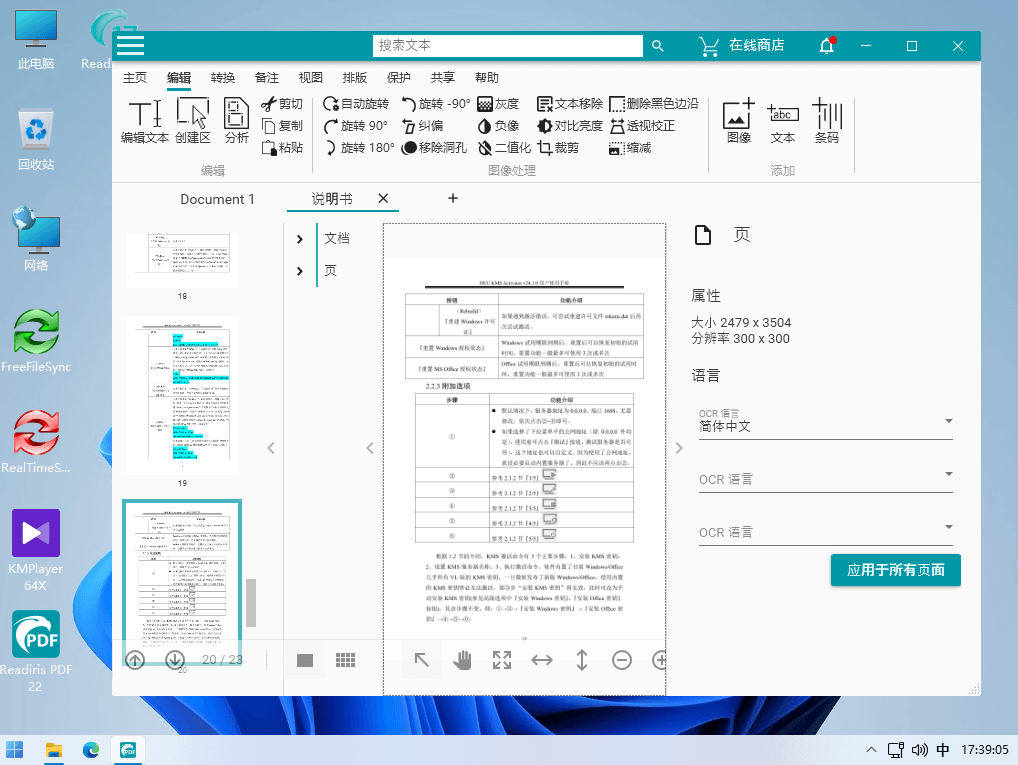Open the notifications bell
This screenshot has width=1018, height=765.
click(x=826, y=45)
